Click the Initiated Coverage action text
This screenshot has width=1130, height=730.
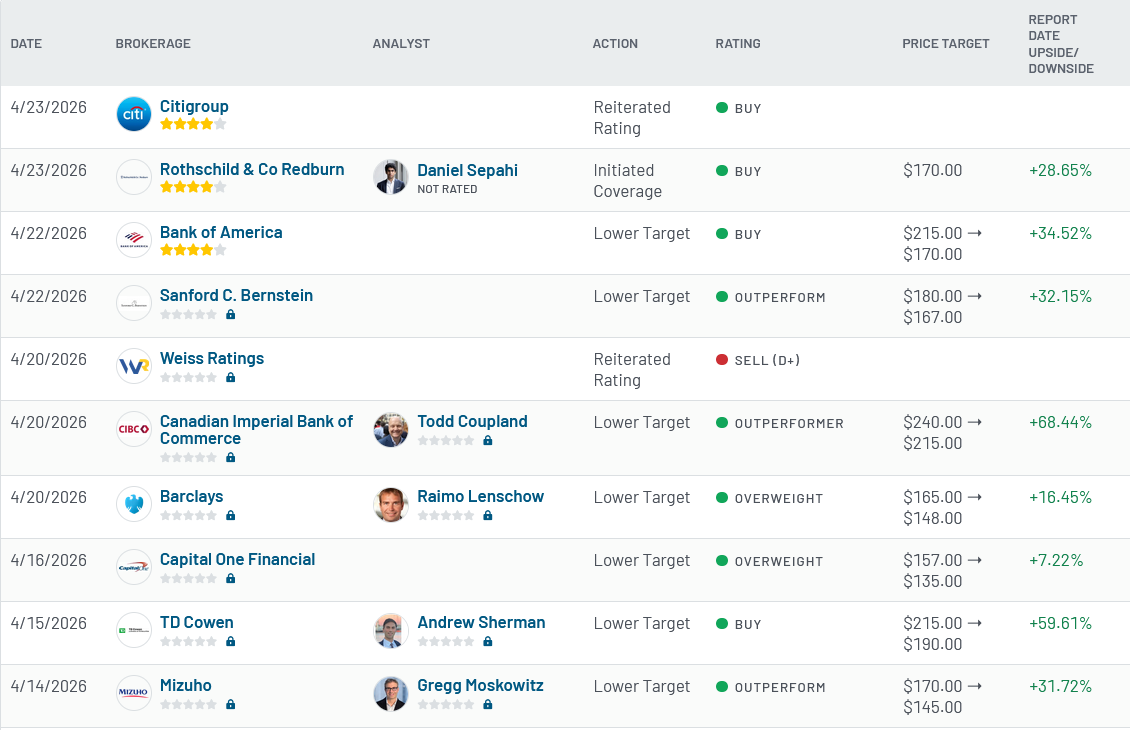coord(628,181)
